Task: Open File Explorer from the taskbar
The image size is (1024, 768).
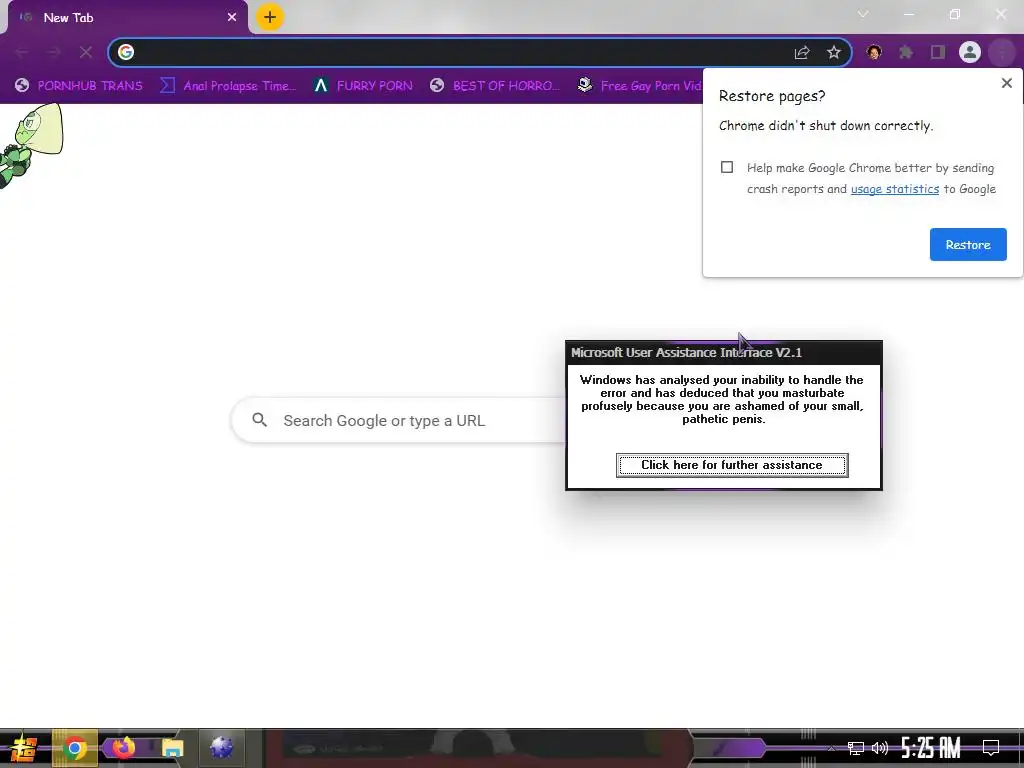Action: (x=172, y=748)
